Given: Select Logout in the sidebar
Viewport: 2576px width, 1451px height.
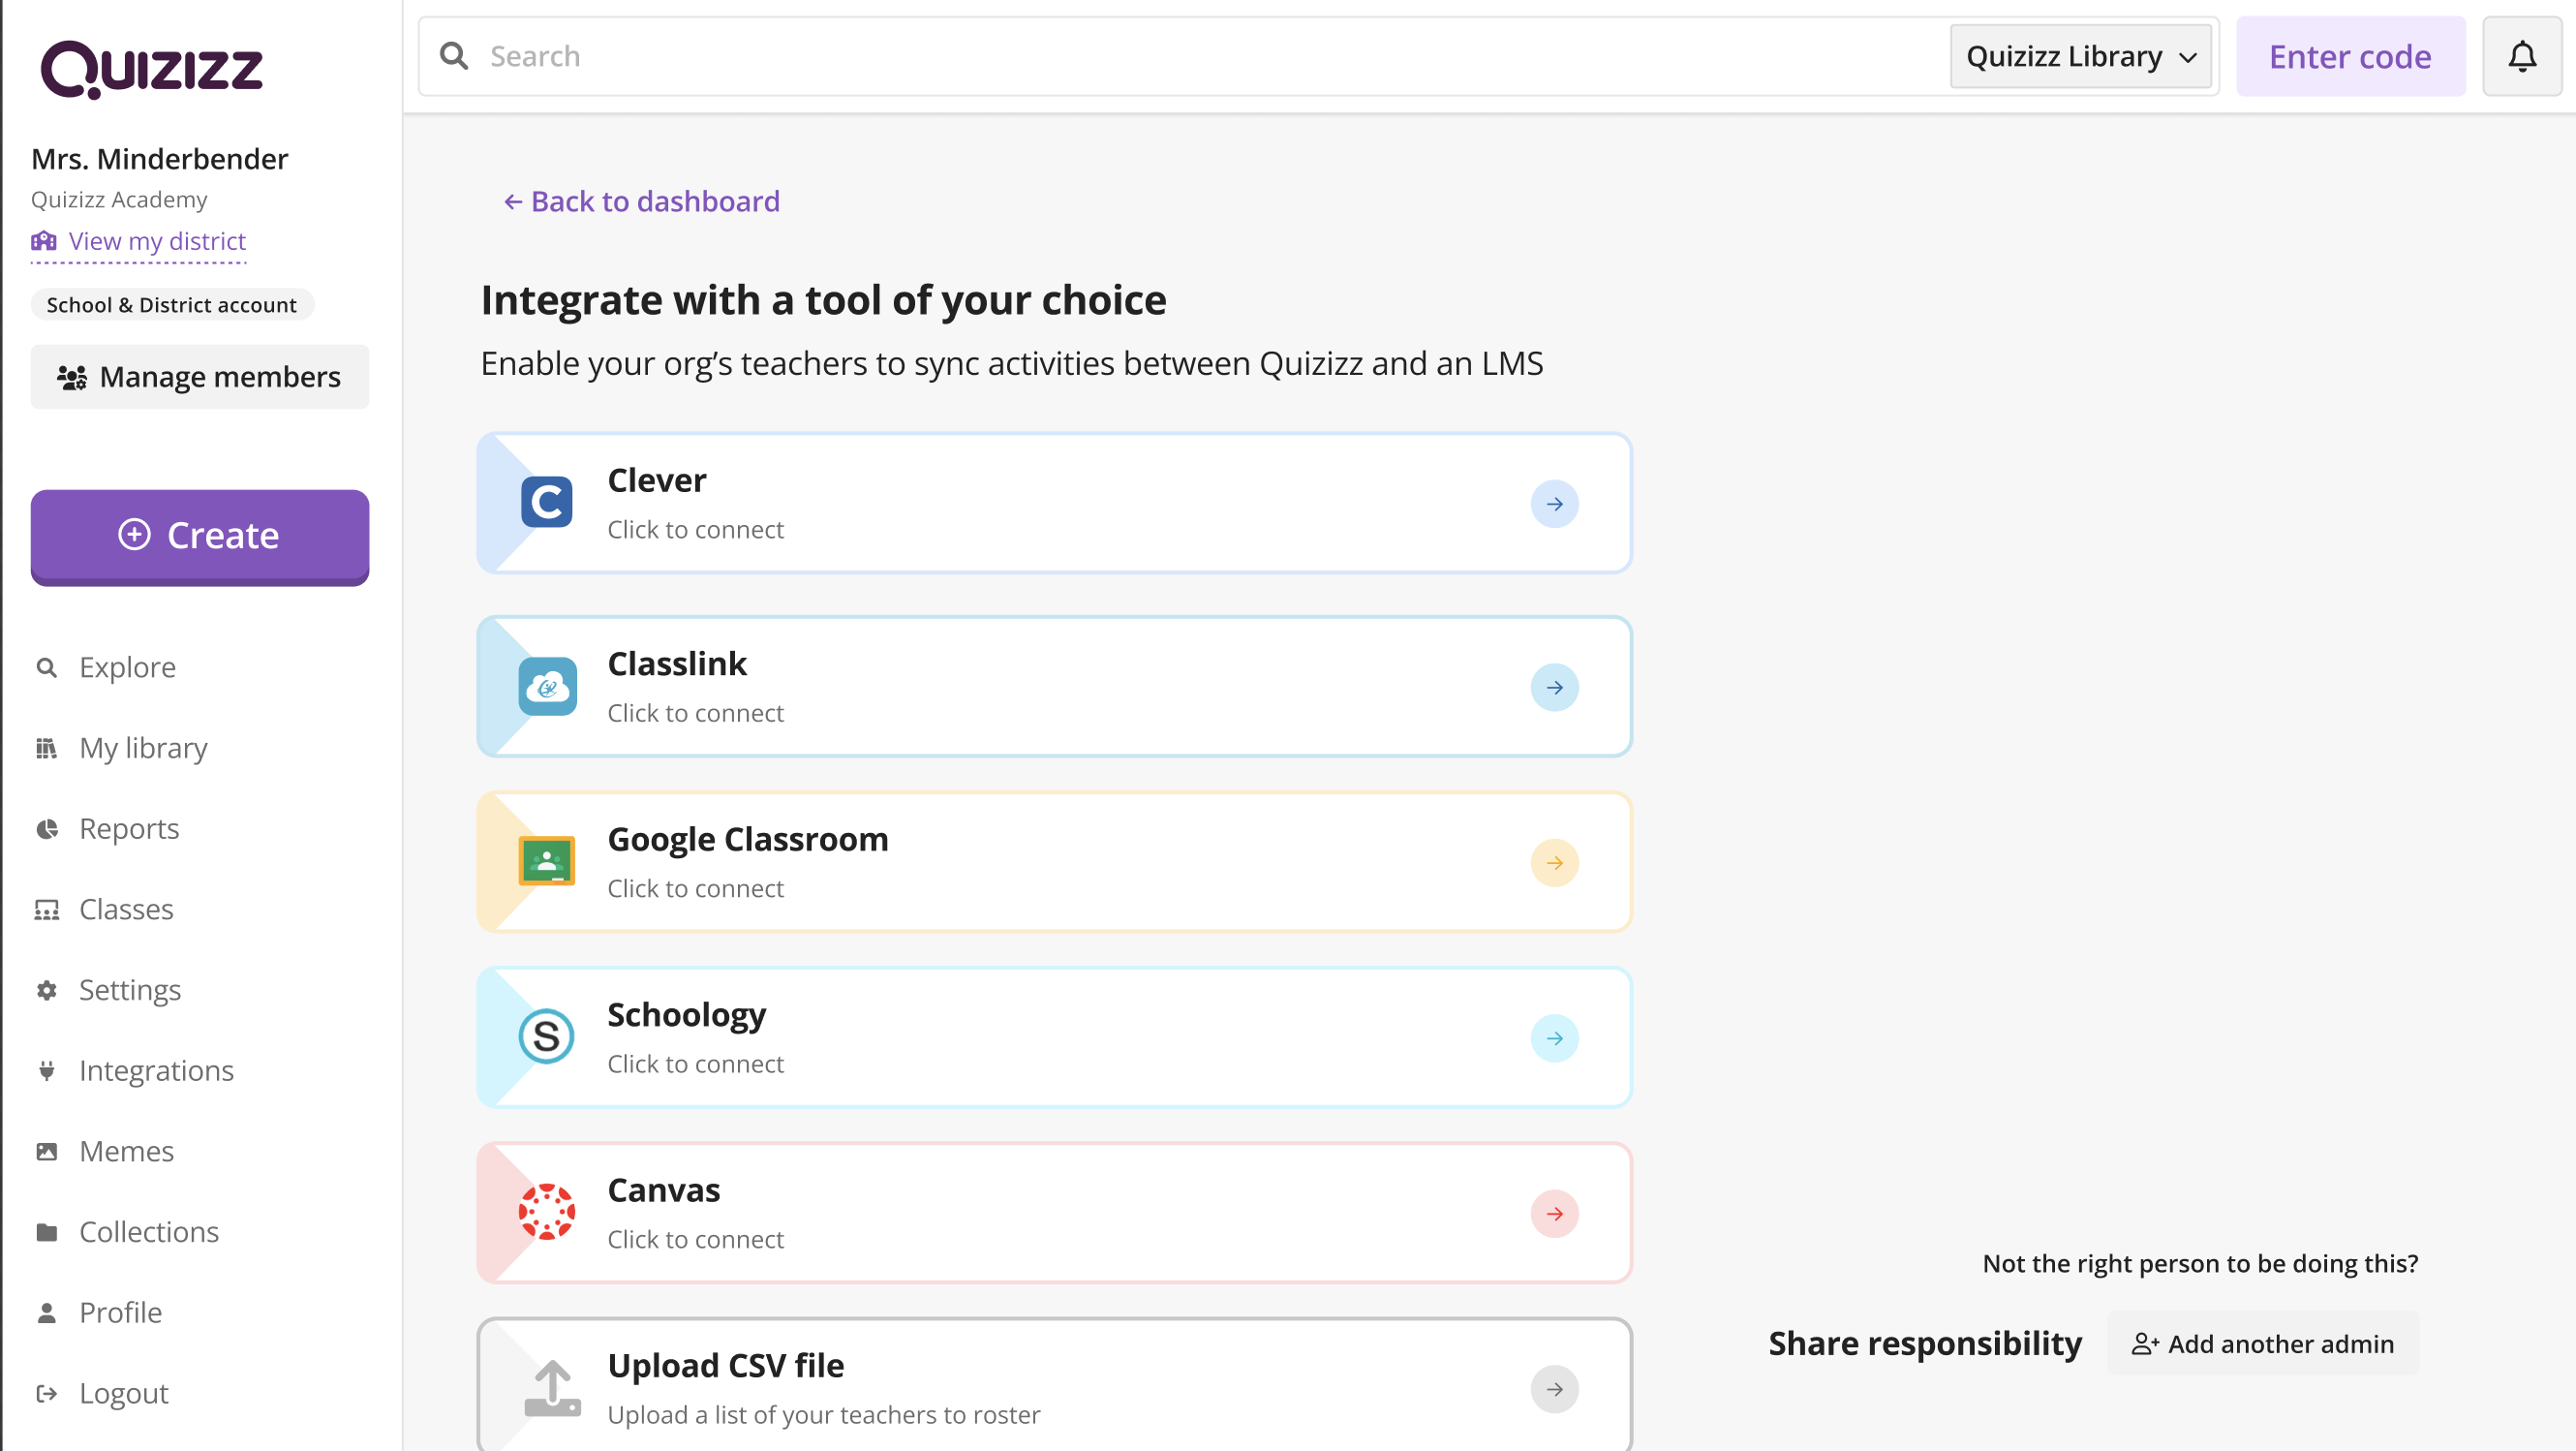Looking at the screenshot, I should [x=124, y=1394].
